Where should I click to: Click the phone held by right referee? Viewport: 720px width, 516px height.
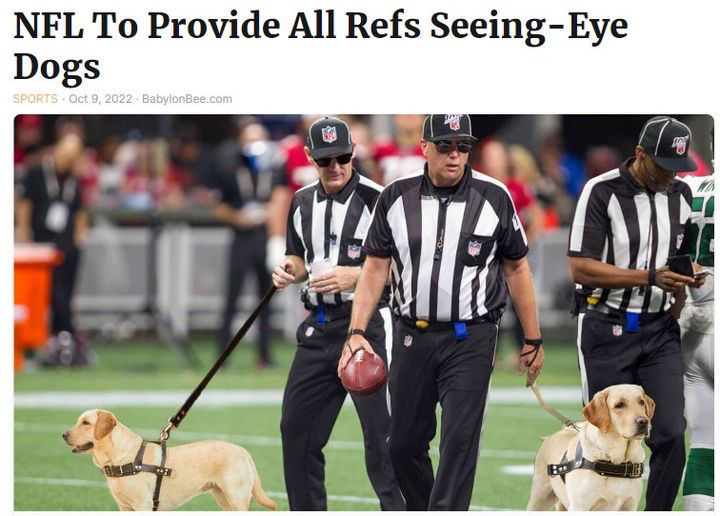pyautogui.click(x=681, y=265)
